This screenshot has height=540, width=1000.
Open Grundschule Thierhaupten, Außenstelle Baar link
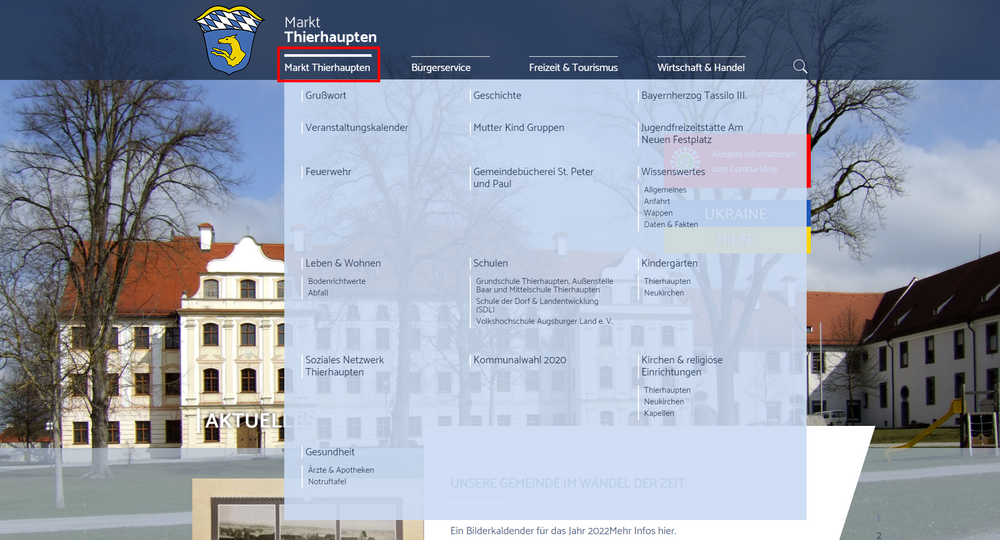tap(544, 284)
